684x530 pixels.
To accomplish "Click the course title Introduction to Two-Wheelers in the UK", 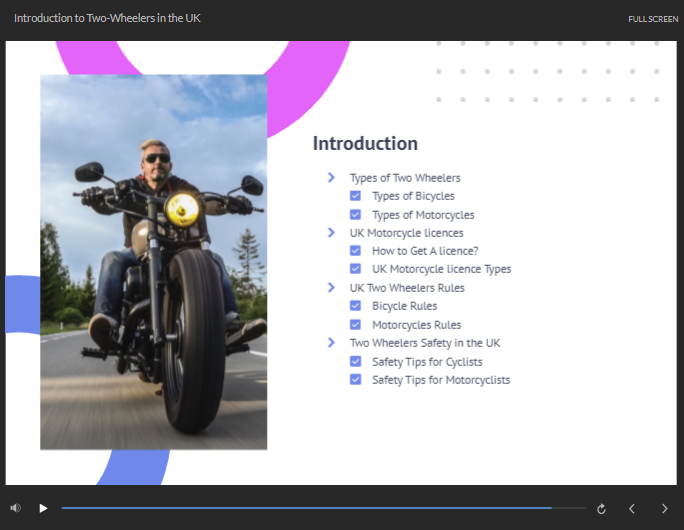I will [x=107, y=18].
